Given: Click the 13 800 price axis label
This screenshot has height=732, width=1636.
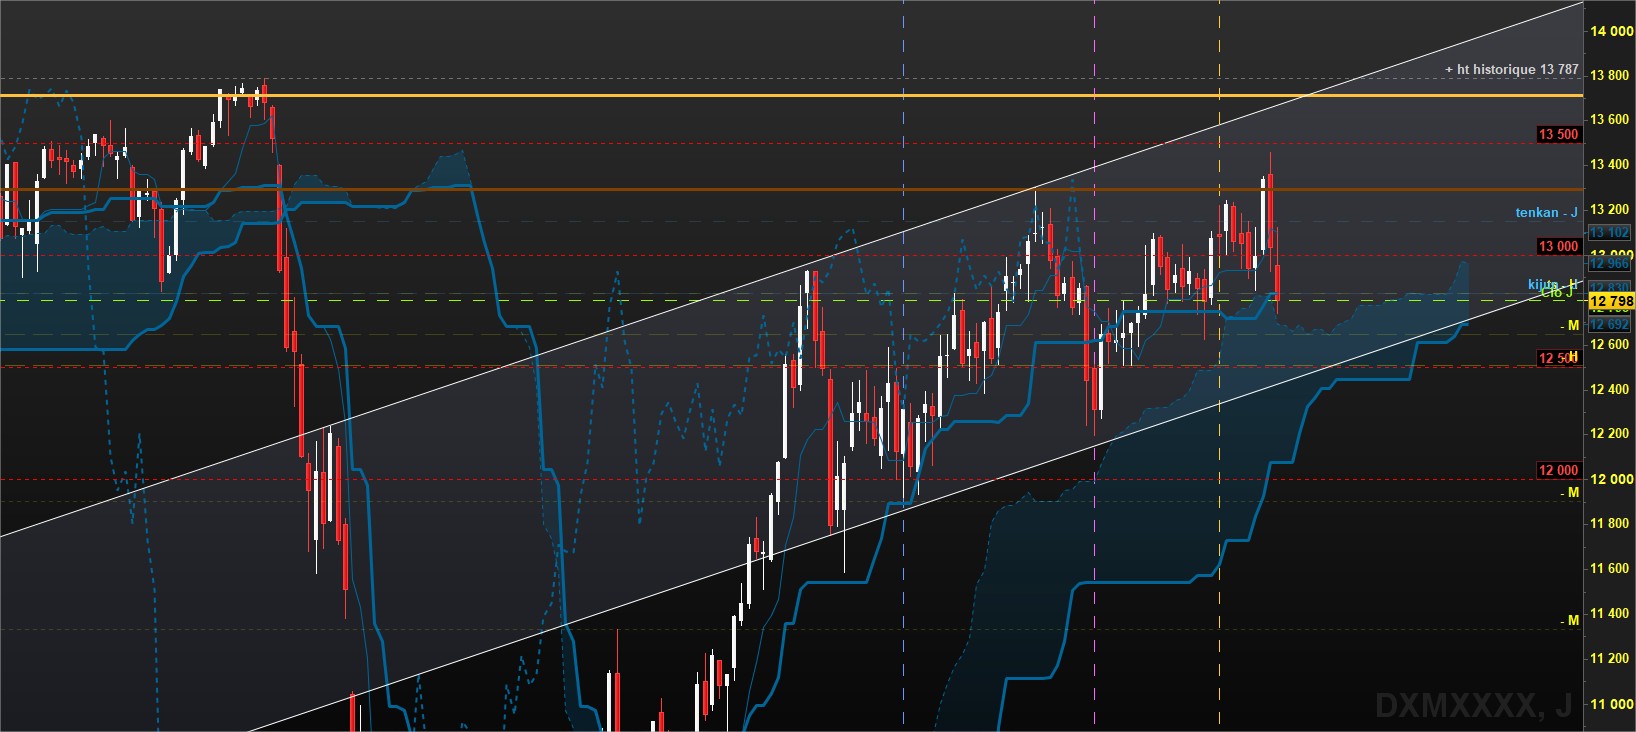Looking at the screenshot, I should (x=1609, y=75).
